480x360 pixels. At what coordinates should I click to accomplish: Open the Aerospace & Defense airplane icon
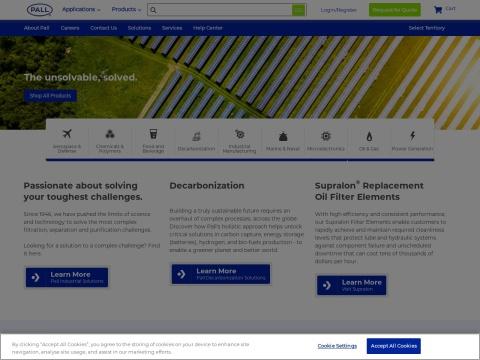67,134
